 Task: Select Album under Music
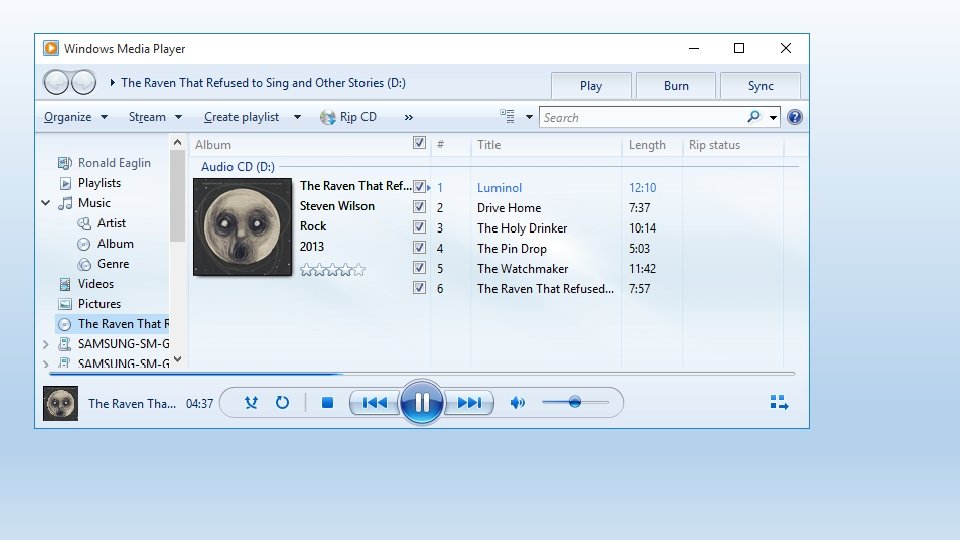(105, 244)
